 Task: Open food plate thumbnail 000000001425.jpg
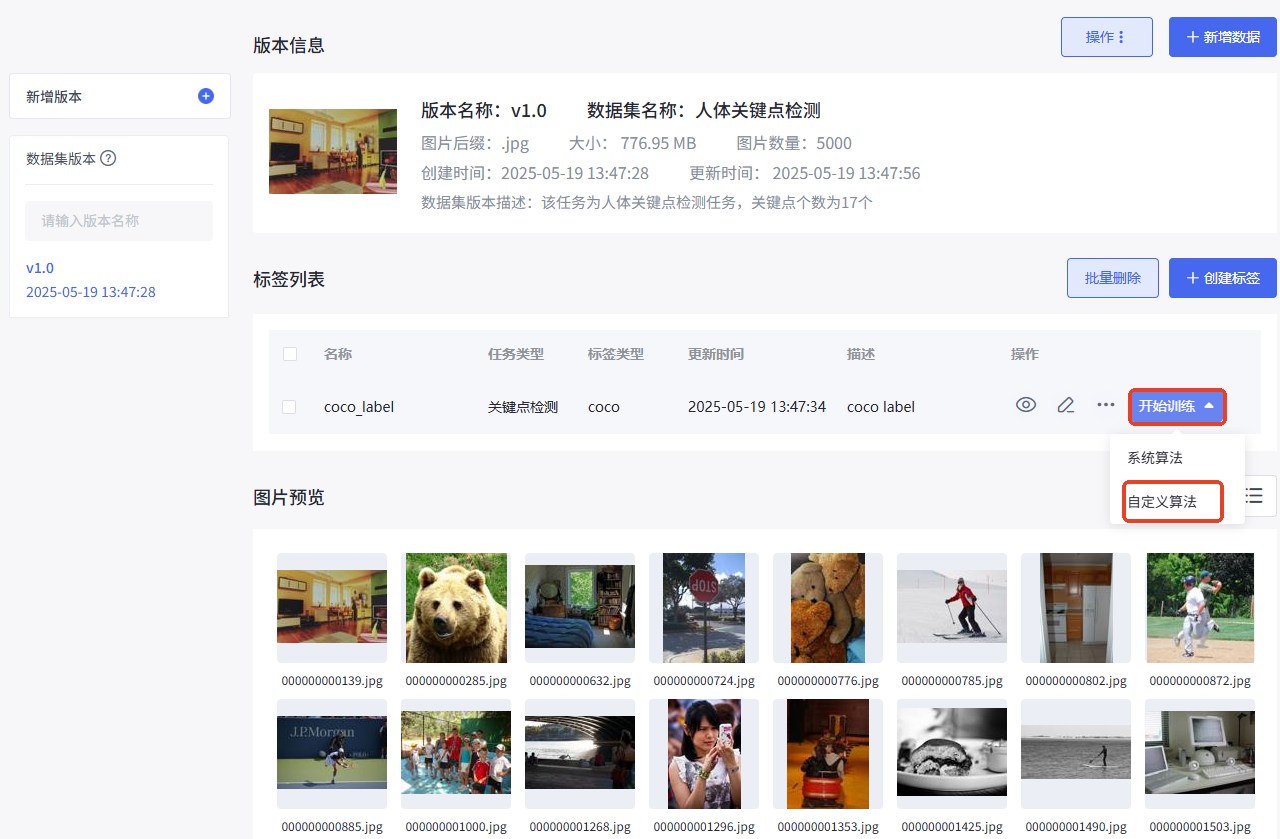(952, 753)
